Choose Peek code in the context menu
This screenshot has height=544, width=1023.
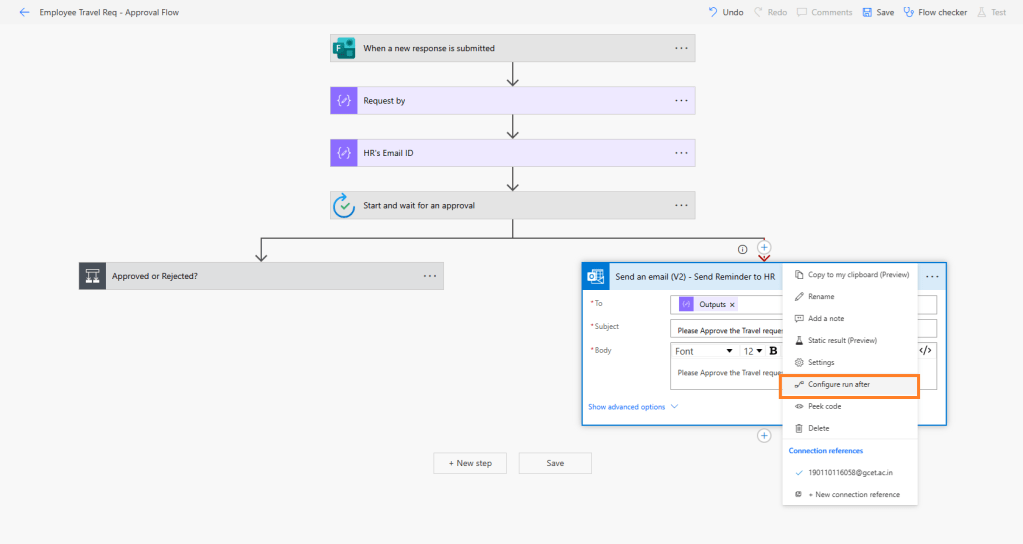[x=824, y=406]
